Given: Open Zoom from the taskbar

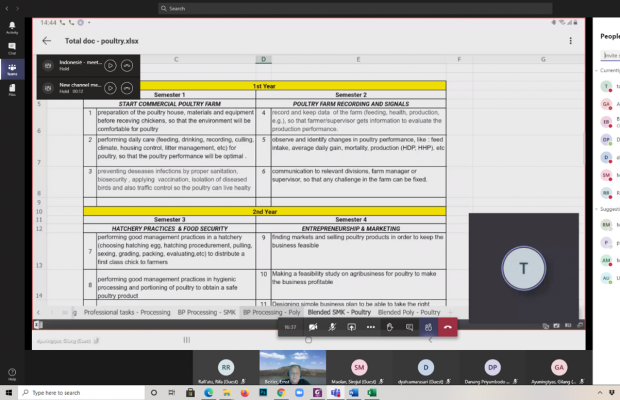Looking at the screenshot, I should click(x=299, y=392).
